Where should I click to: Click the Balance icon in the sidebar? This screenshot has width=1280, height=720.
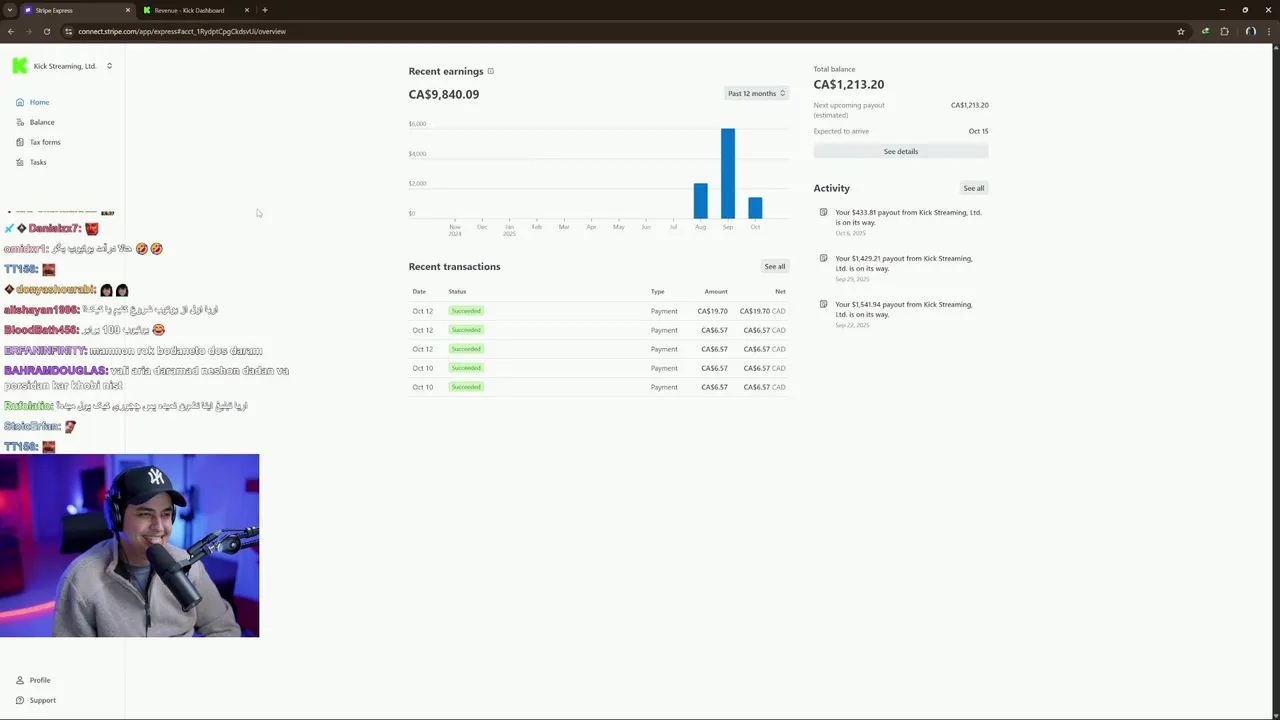tap(20, 122)
